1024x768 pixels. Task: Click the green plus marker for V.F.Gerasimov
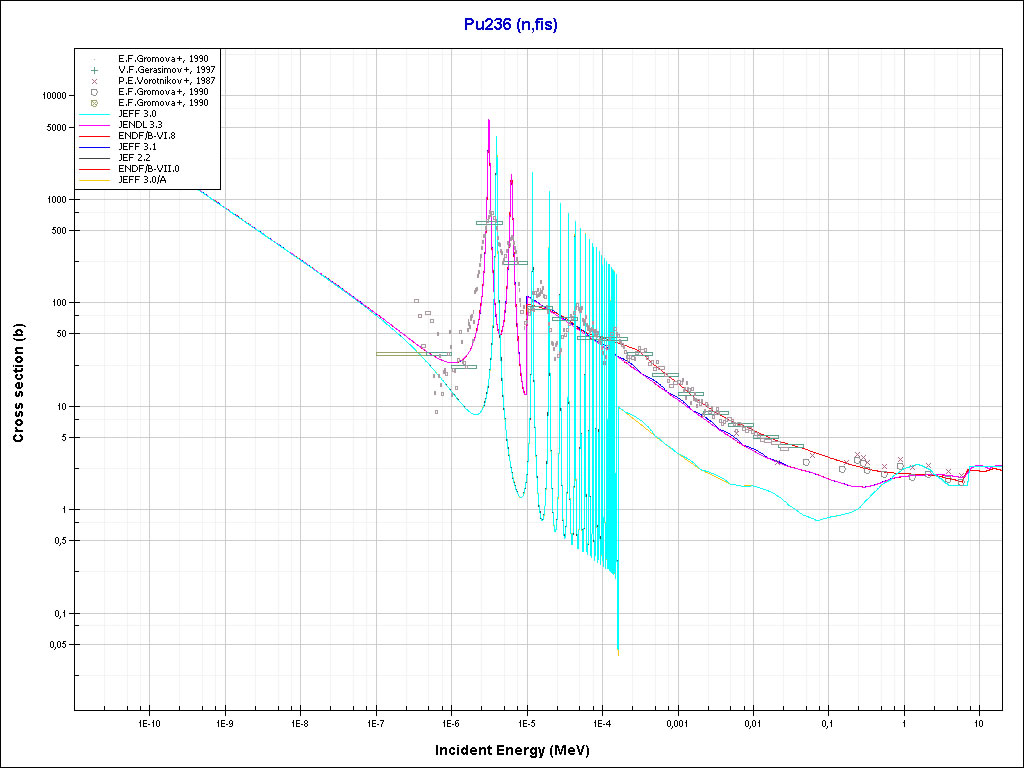(x=93, y=70)
